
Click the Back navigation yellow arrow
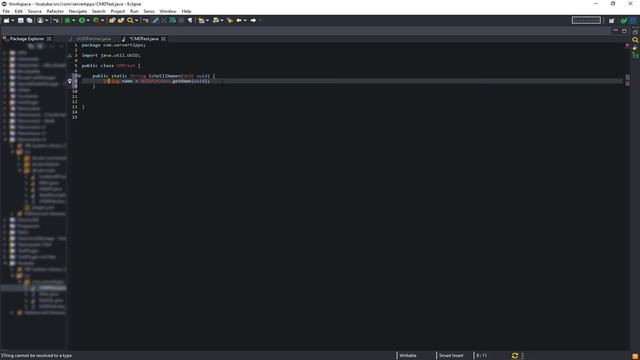click(x=239, y=20)
